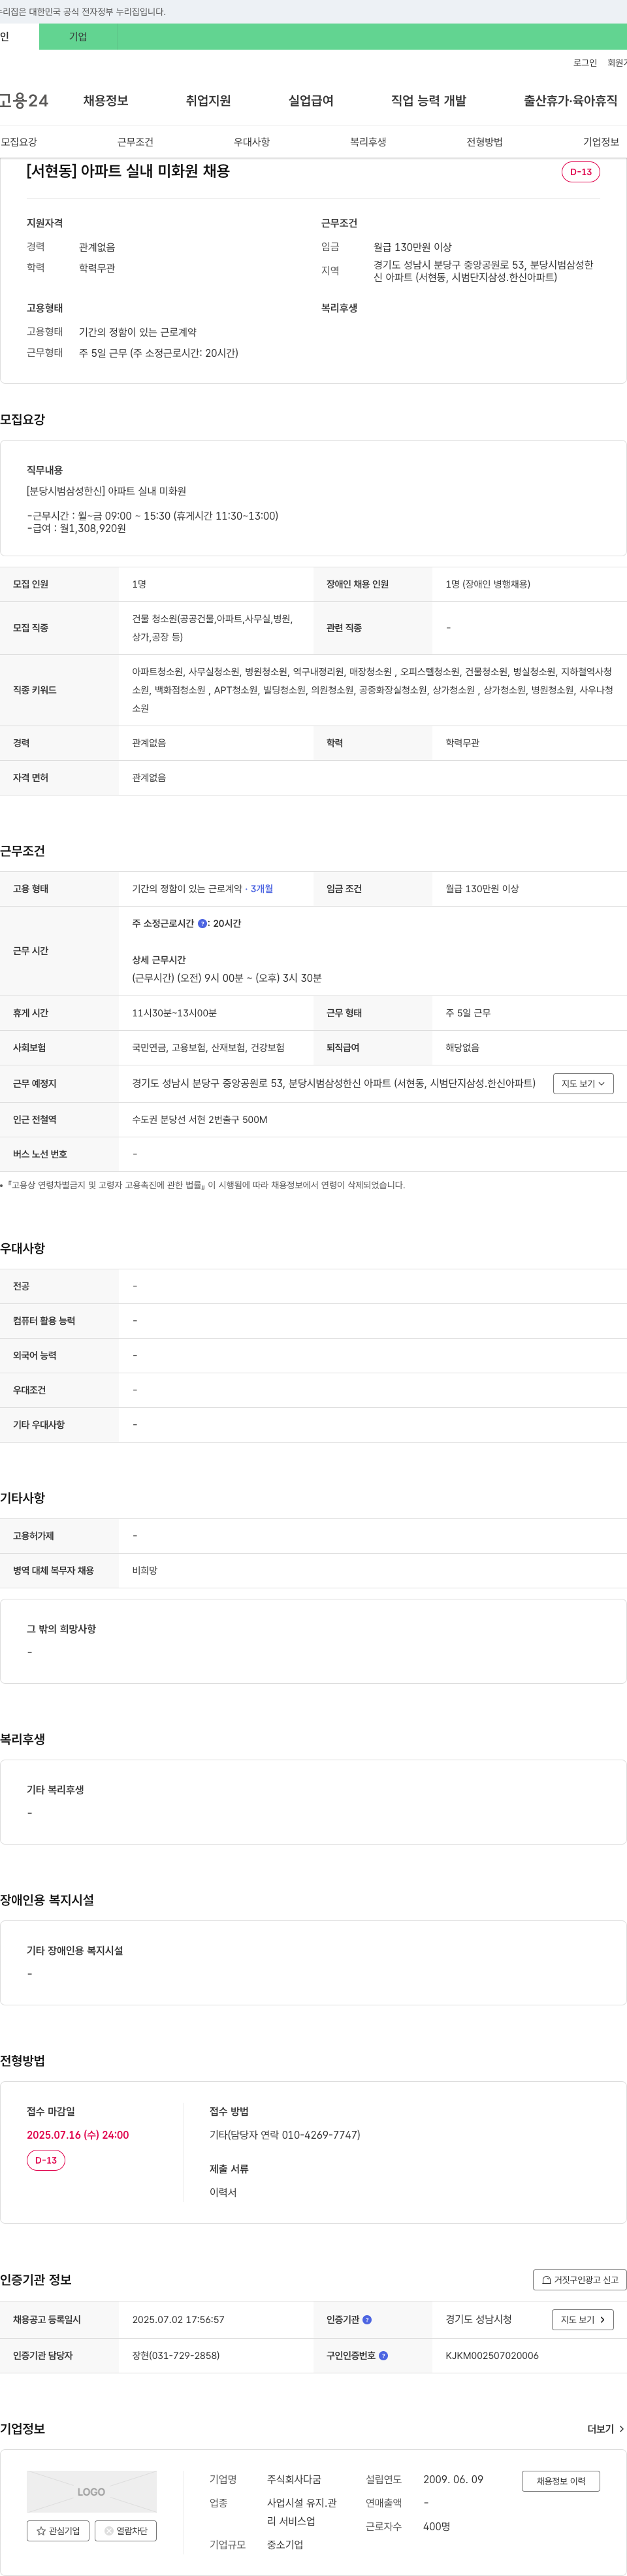Select 제출 서류 value 이력서
Image resolution: width=627 pixels, height=2576 pixels.
pyautogui.click(x=223, y=2193)
